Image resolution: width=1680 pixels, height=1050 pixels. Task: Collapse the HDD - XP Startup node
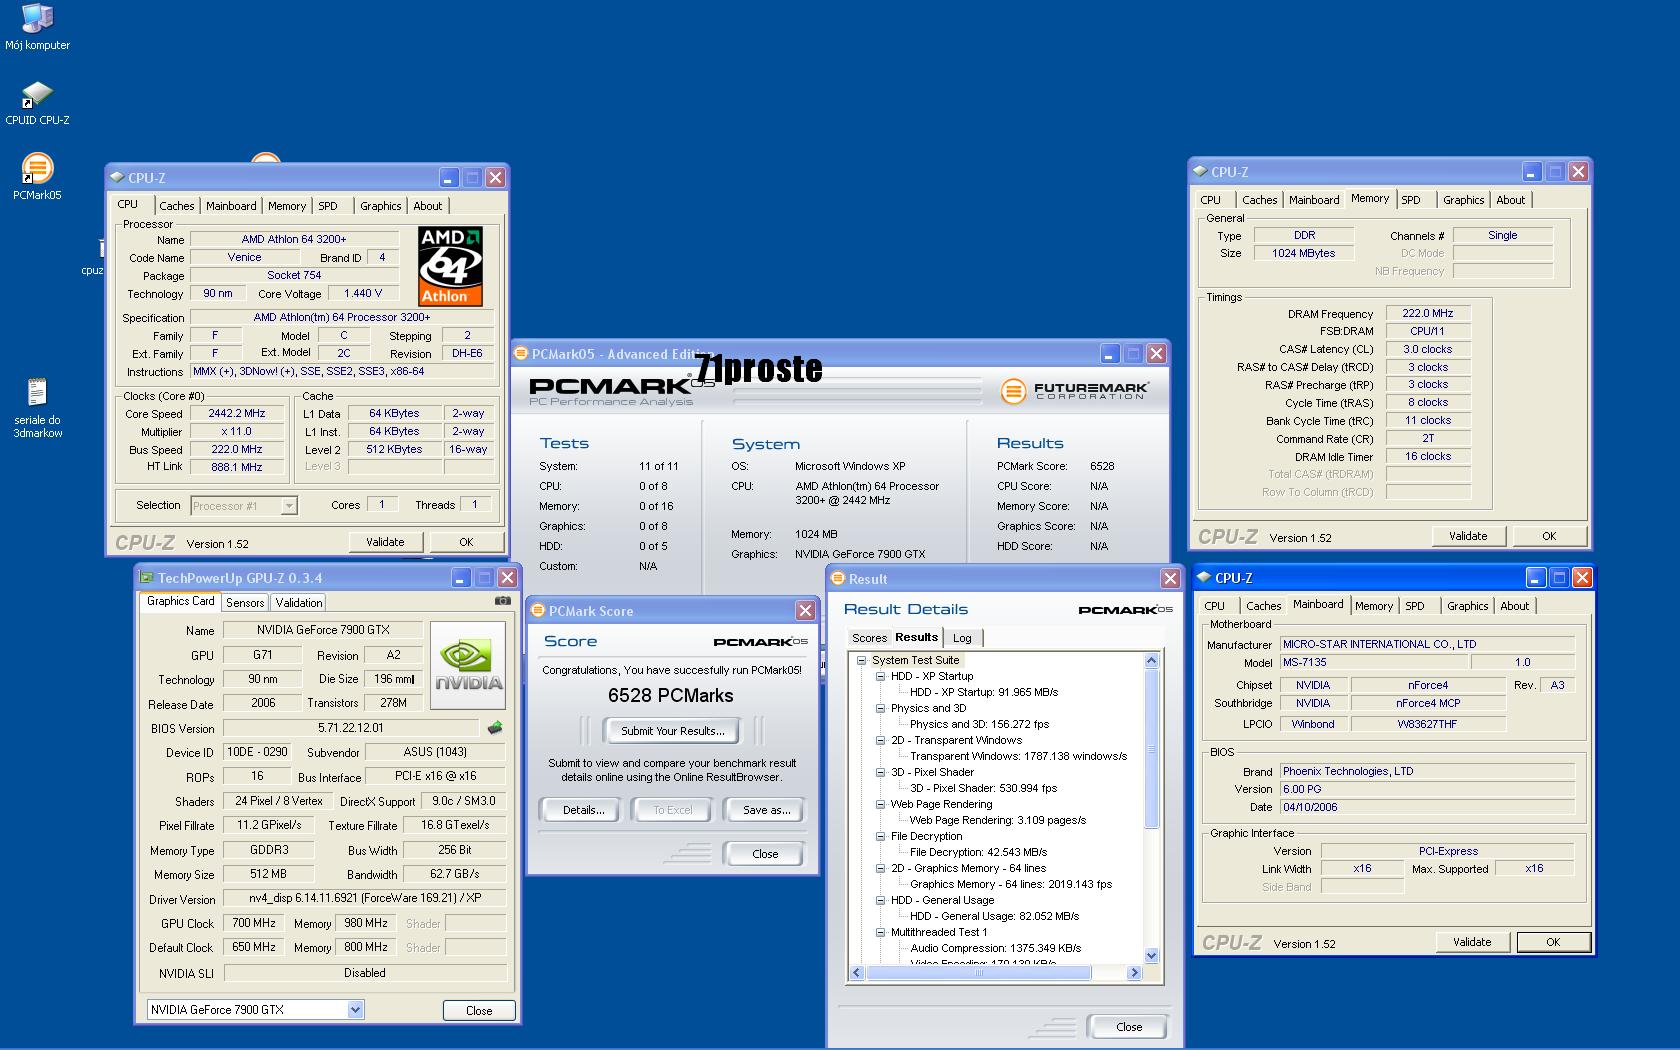tap(880, 676)
